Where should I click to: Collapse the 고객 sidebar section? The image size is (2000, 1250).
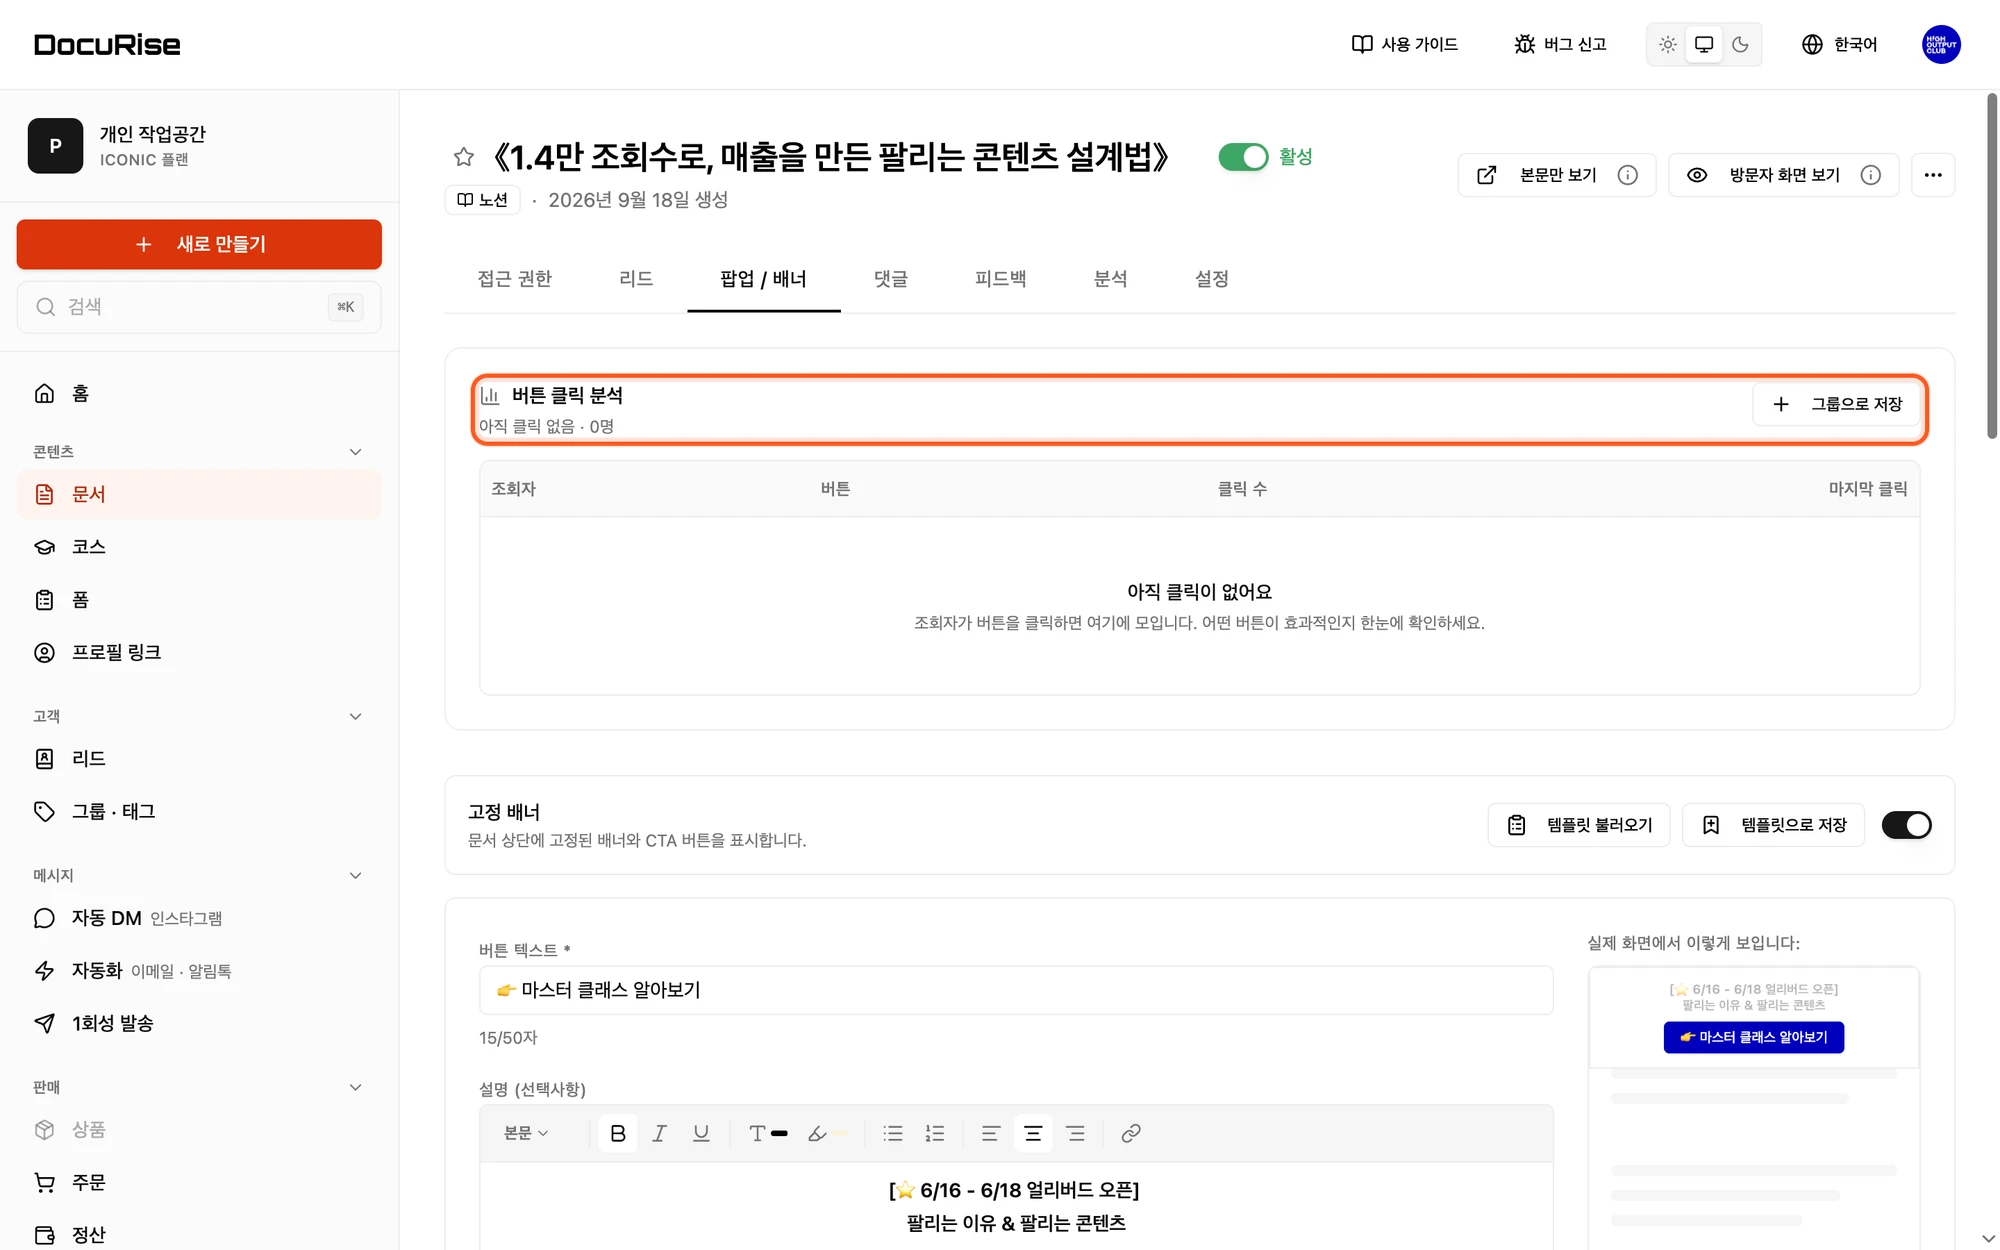[x=355, y=716]
